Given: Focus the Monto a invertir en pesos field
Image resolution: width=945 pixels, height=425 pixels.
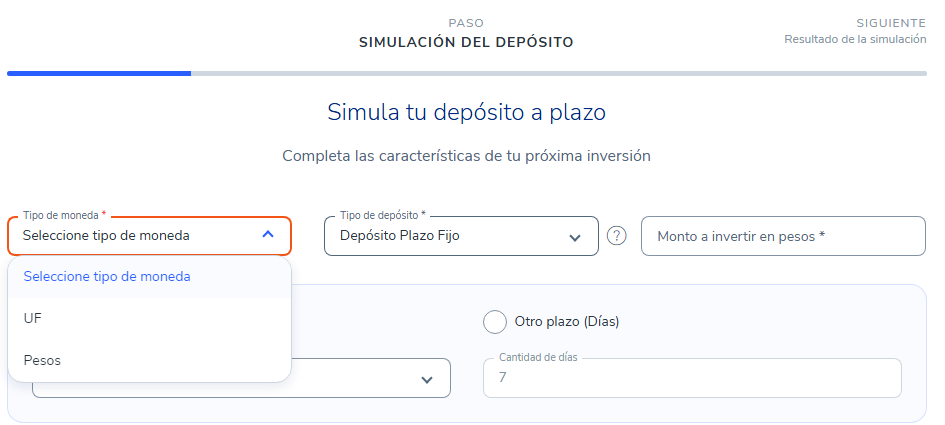Looking at the screenshot, I should click(783, 236).
